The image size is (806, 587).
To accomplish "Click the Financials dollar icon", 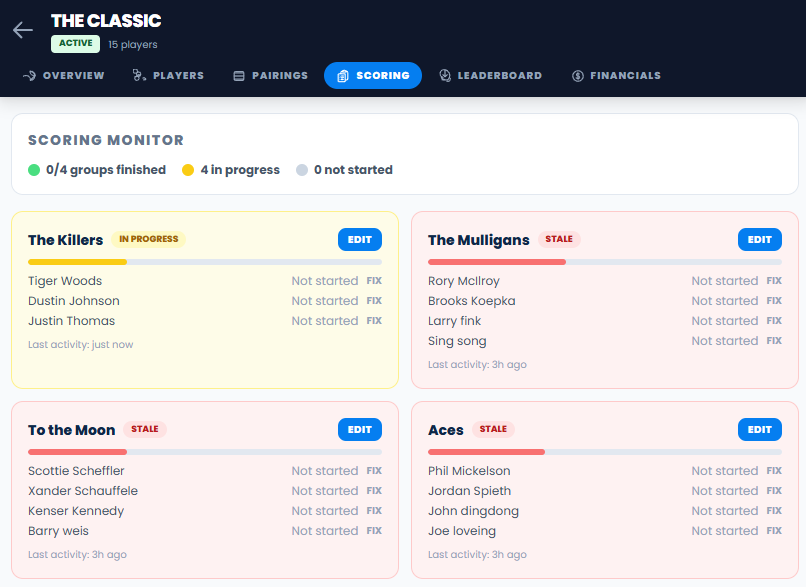I will (576, 75).
